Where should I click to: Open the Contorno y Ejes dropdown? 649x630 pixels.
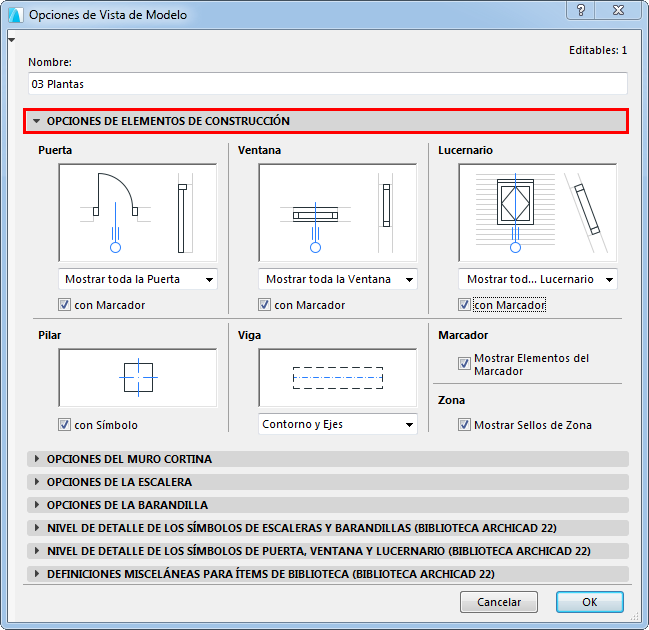(338, 424)
